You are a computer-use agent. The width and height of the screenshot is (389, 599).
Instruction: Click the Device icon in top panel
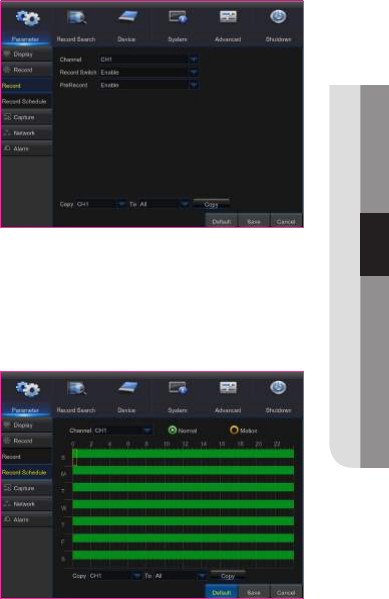(127, 17)
